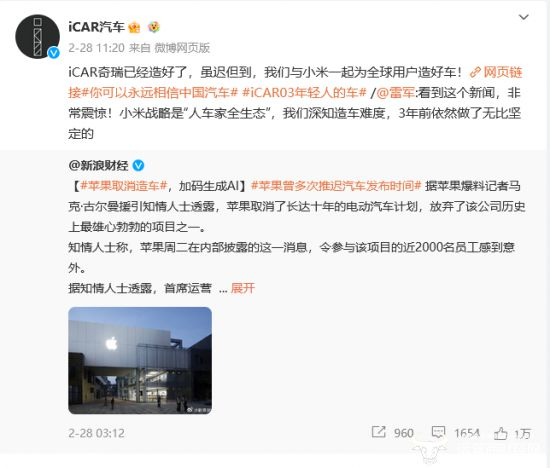
Task: Open hashtag #iCAR03年轻人的车#
Action: coord(304,93)
